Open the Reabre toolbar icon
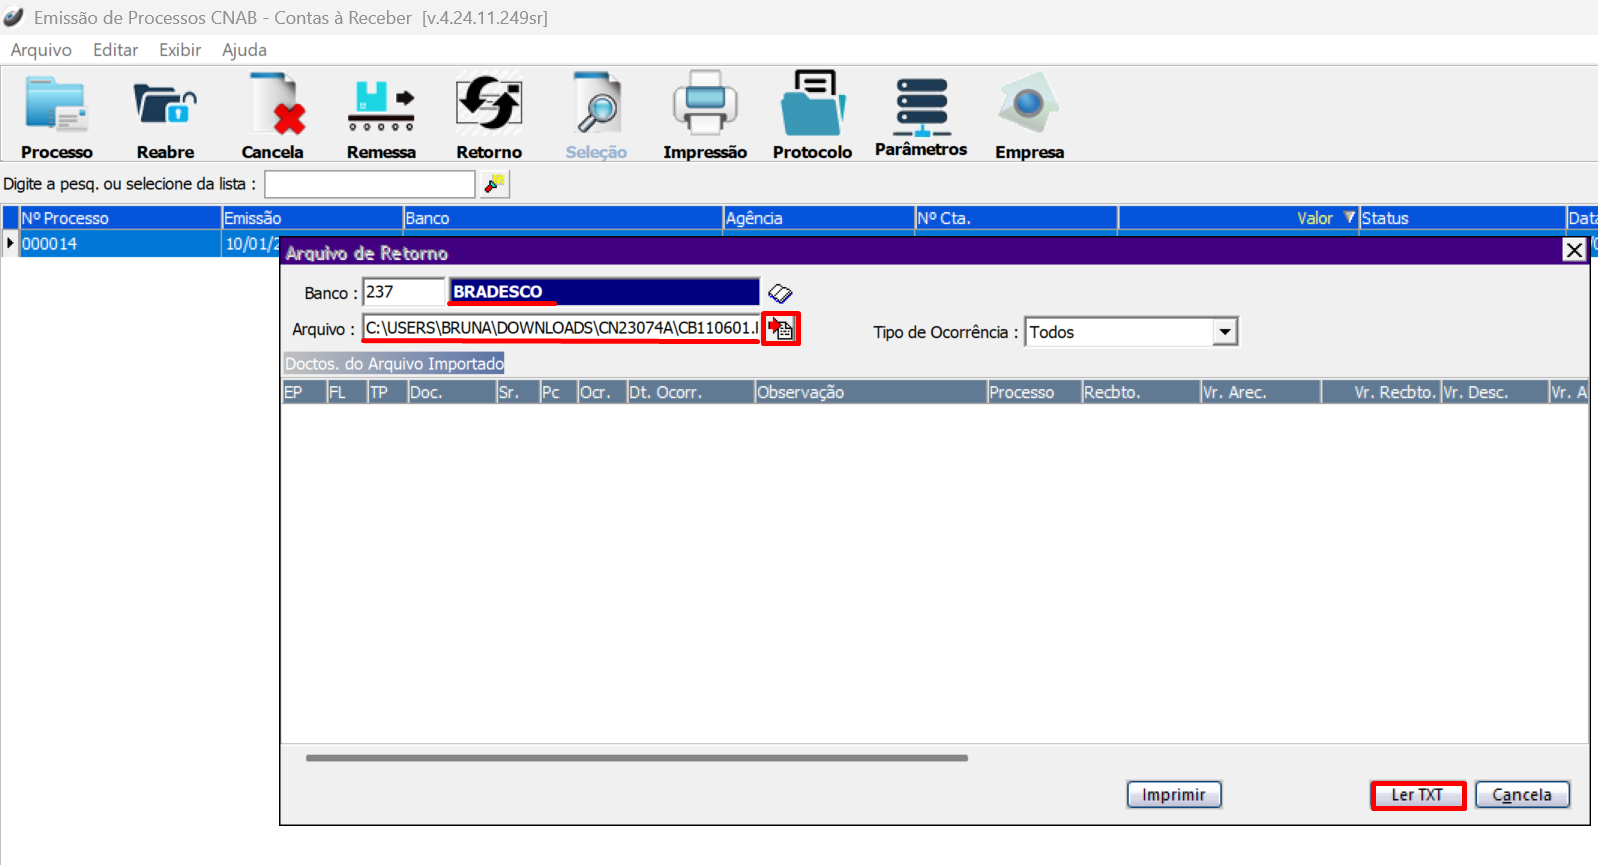The width and height of the screenshot is (1598, 865). coord(165,106)
